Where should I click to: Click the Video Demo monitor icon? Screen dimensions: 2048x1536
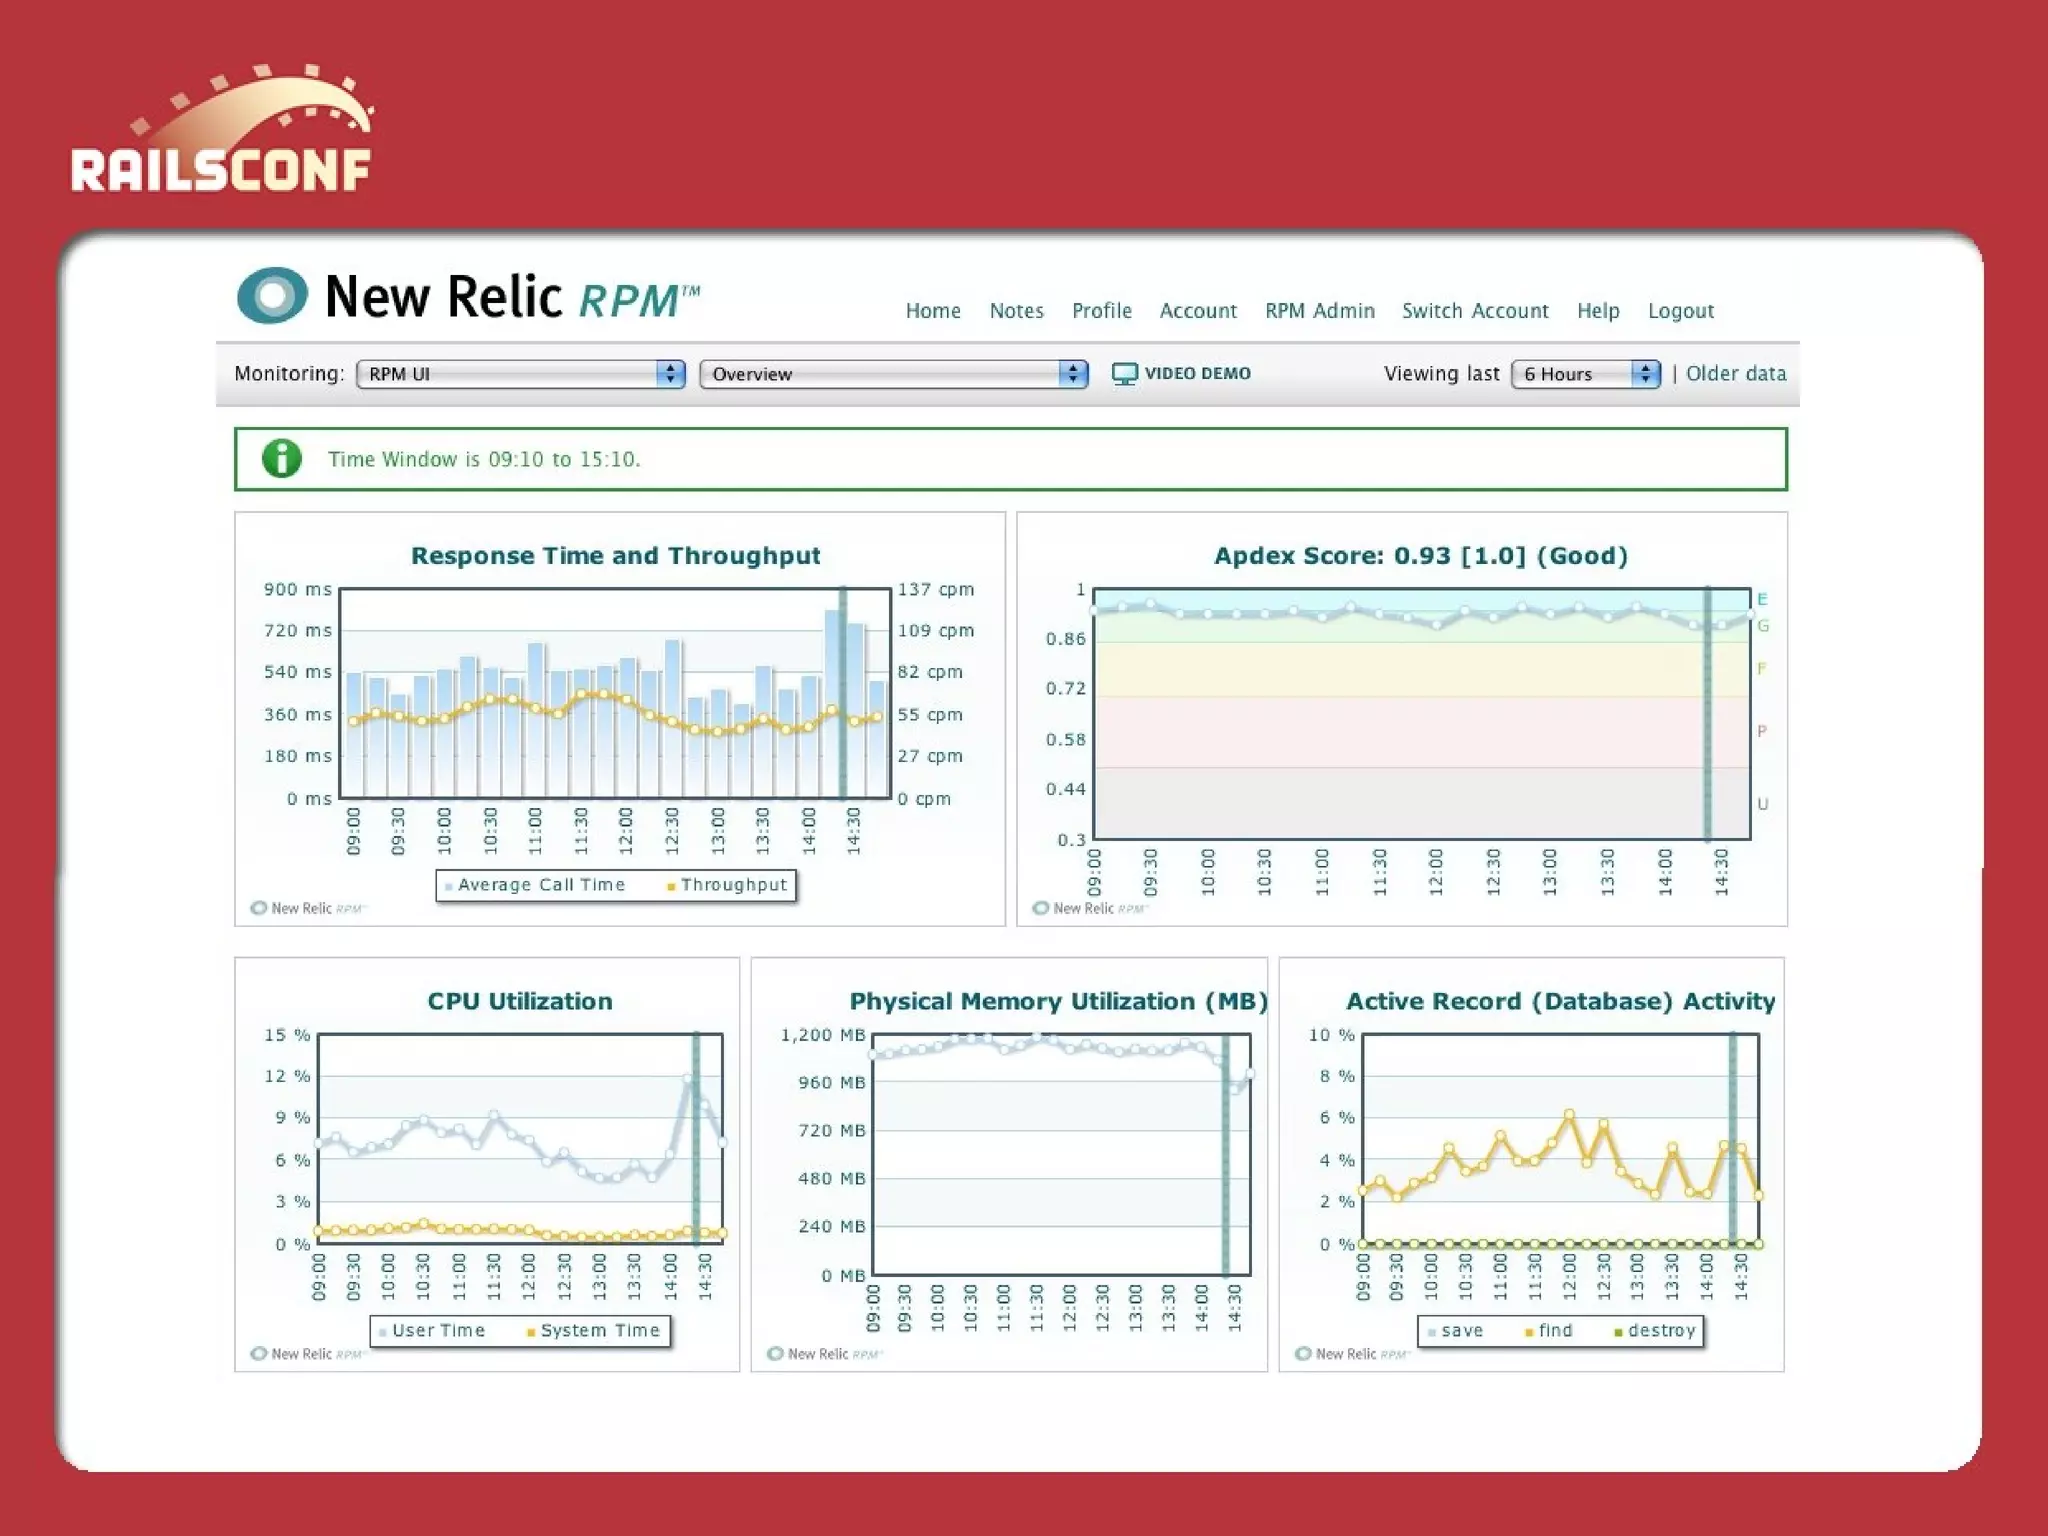[1125, 374]
